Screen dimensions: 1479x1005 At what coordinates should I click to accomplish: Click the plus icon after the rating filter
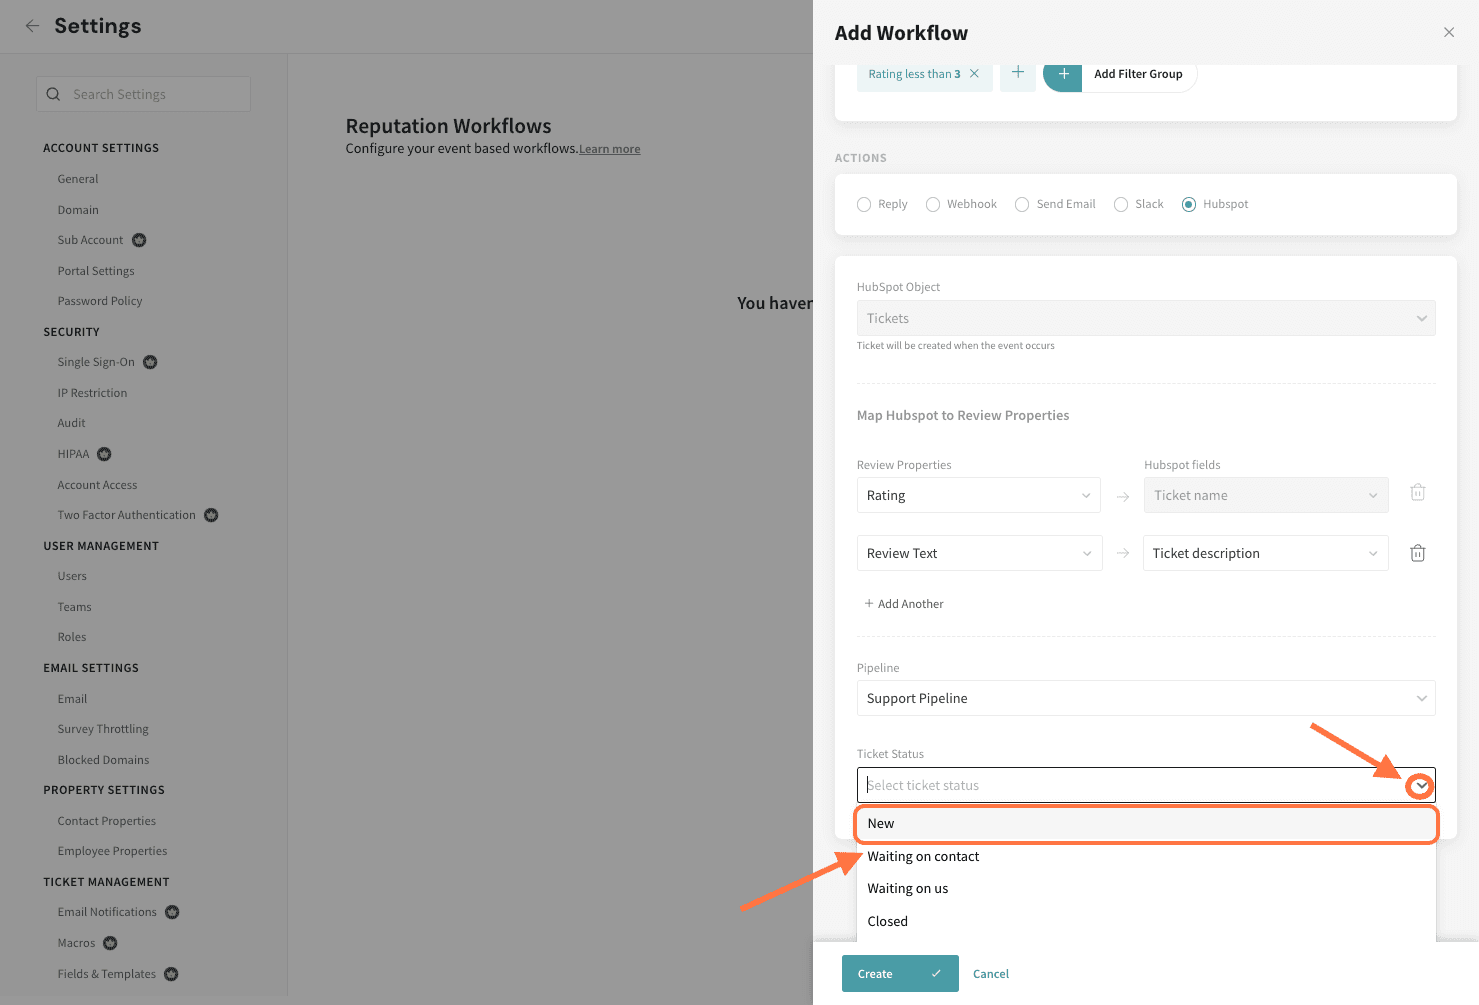[1017, 73]
